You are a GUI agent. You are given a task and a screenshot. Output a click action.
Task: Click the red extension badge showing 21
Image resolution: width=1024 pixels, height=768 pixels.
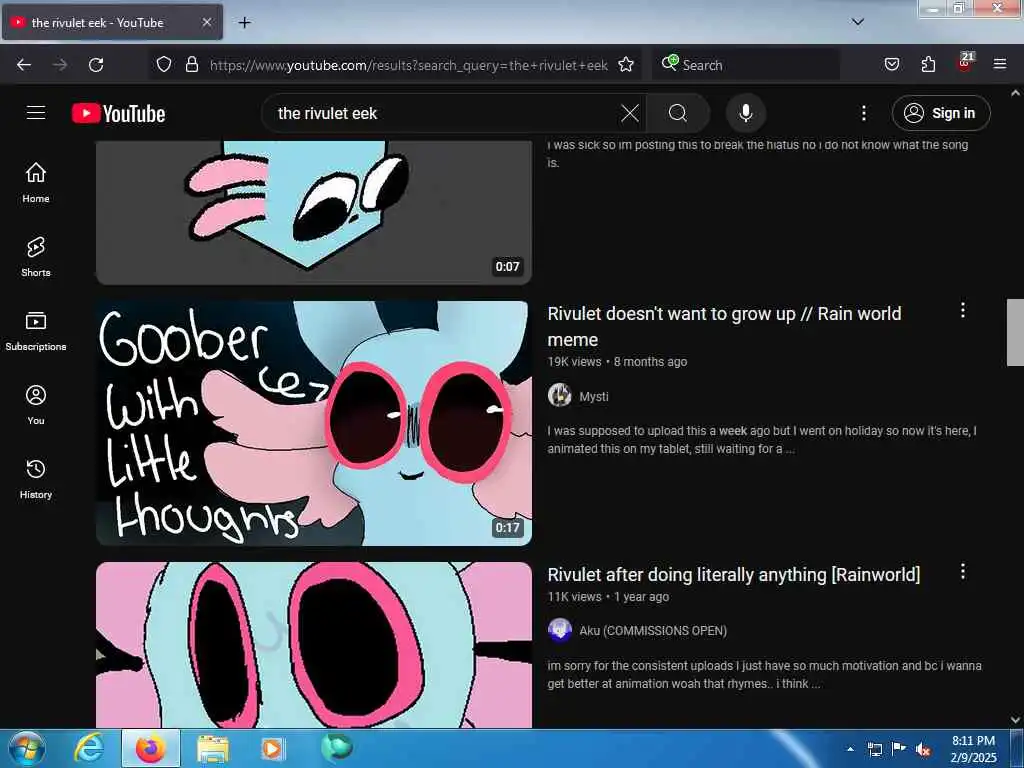965,62
